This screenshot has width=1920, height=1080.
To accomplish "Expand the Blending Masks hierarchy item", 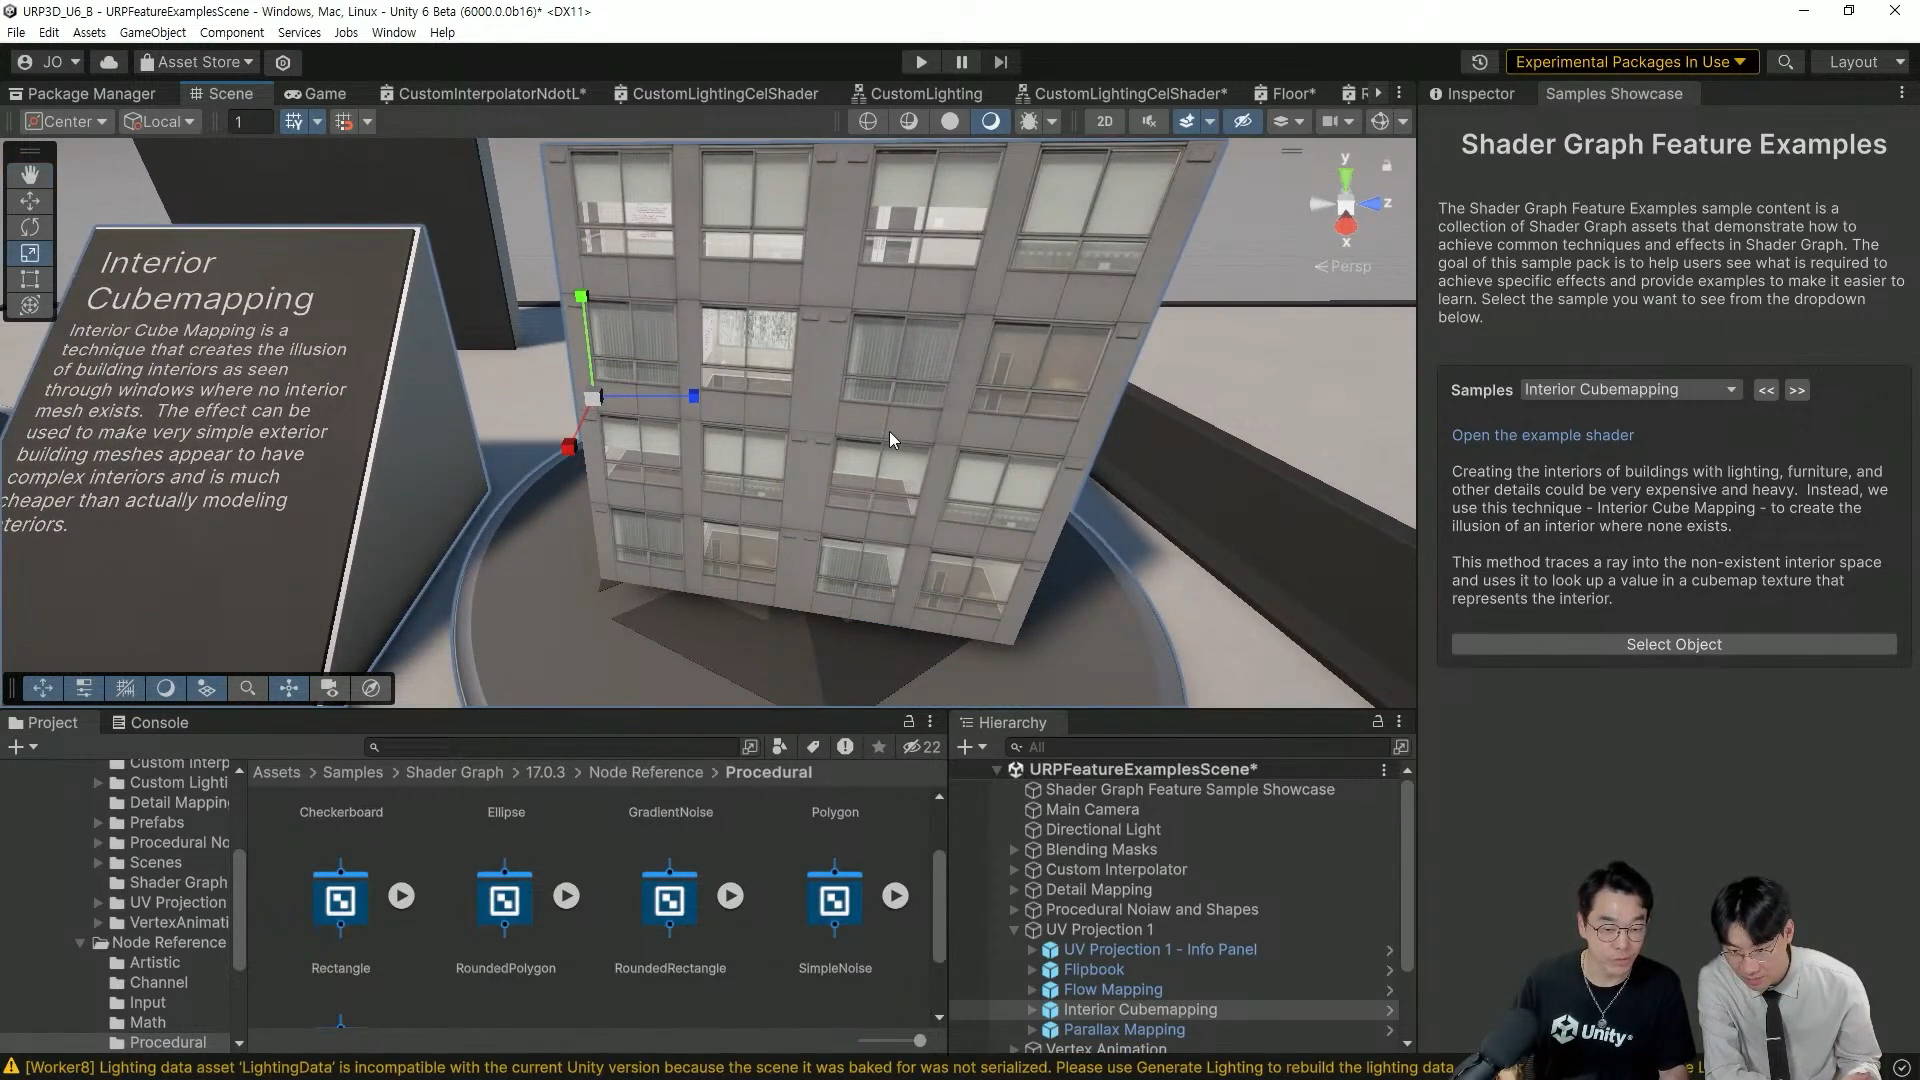I will 1014,850.
